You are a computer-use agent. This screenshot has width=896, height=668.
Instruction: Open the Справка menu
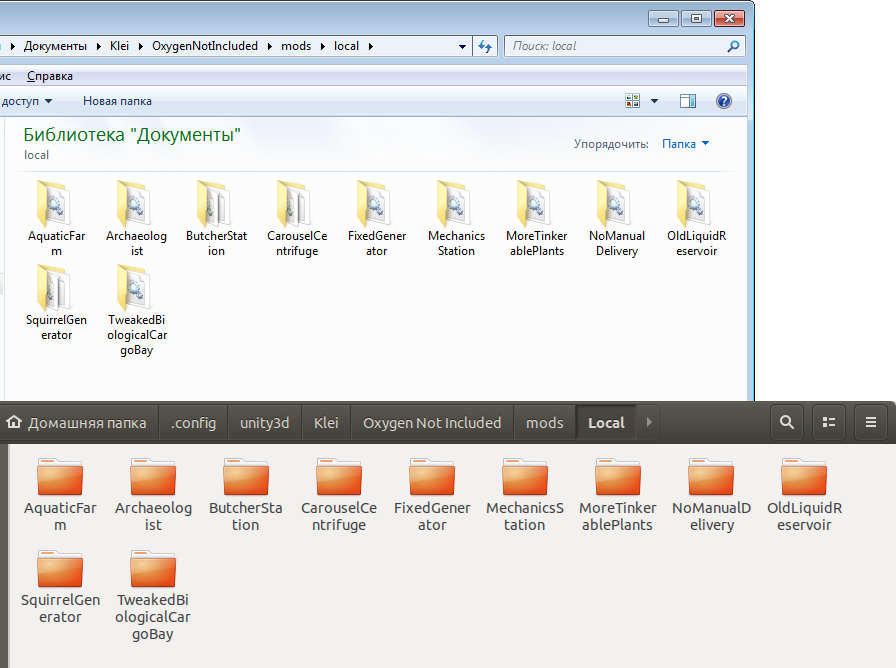coord(50,76)
